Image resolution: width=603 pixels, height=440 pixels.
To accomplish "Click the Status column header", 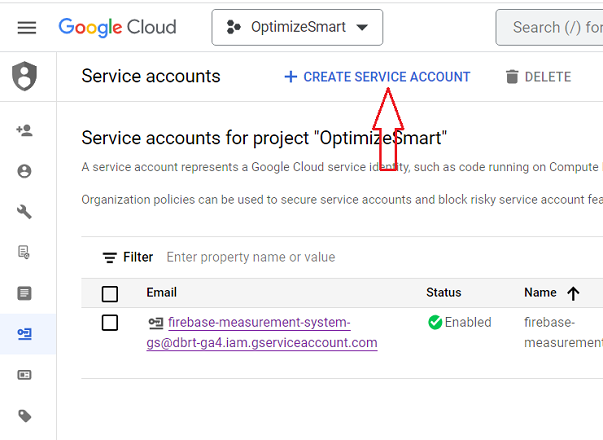I will click(444, 292).
